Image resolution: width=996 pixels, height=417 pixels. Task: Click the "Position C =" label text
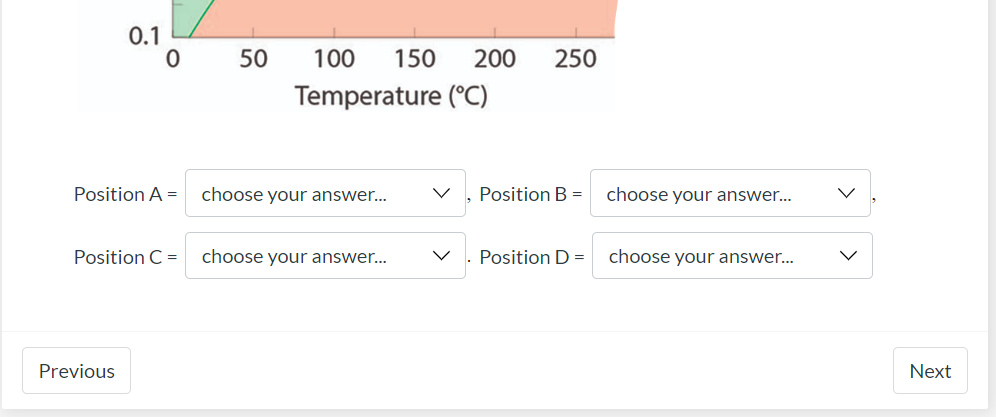pyautogui.click(x=125, y=257)
